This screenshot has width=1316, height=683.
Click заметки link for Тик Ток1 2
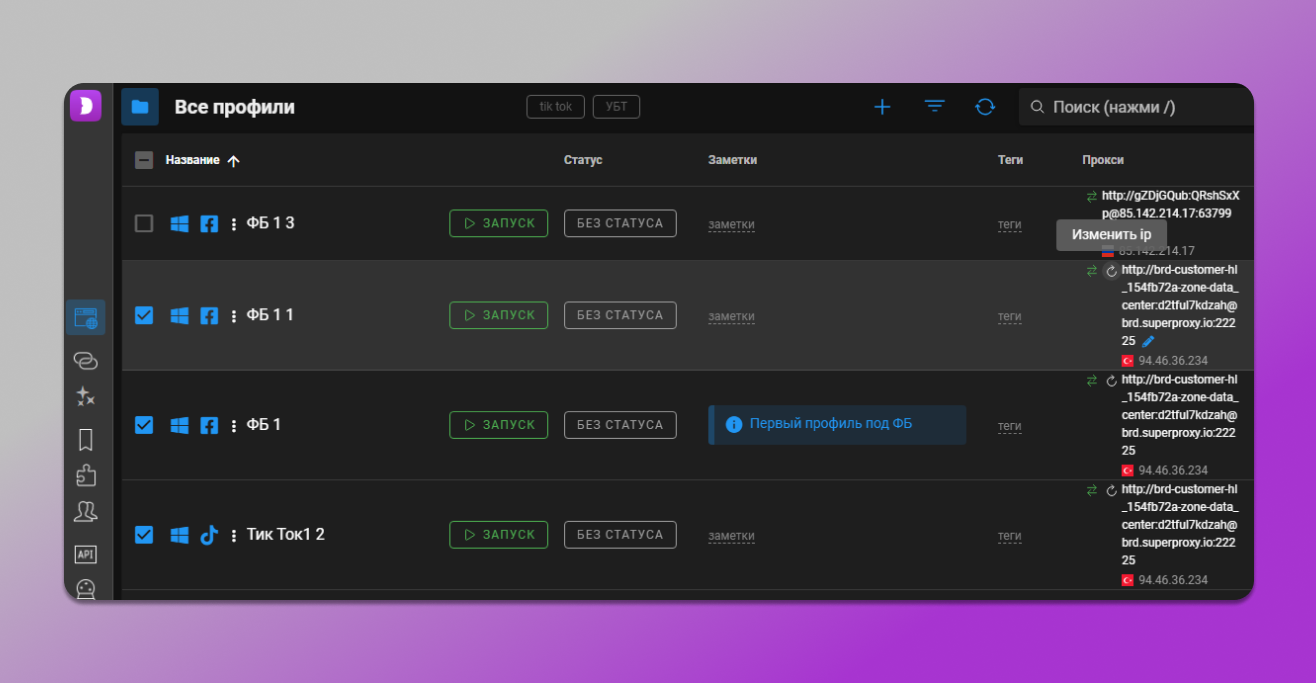click(x=731, y=536)
